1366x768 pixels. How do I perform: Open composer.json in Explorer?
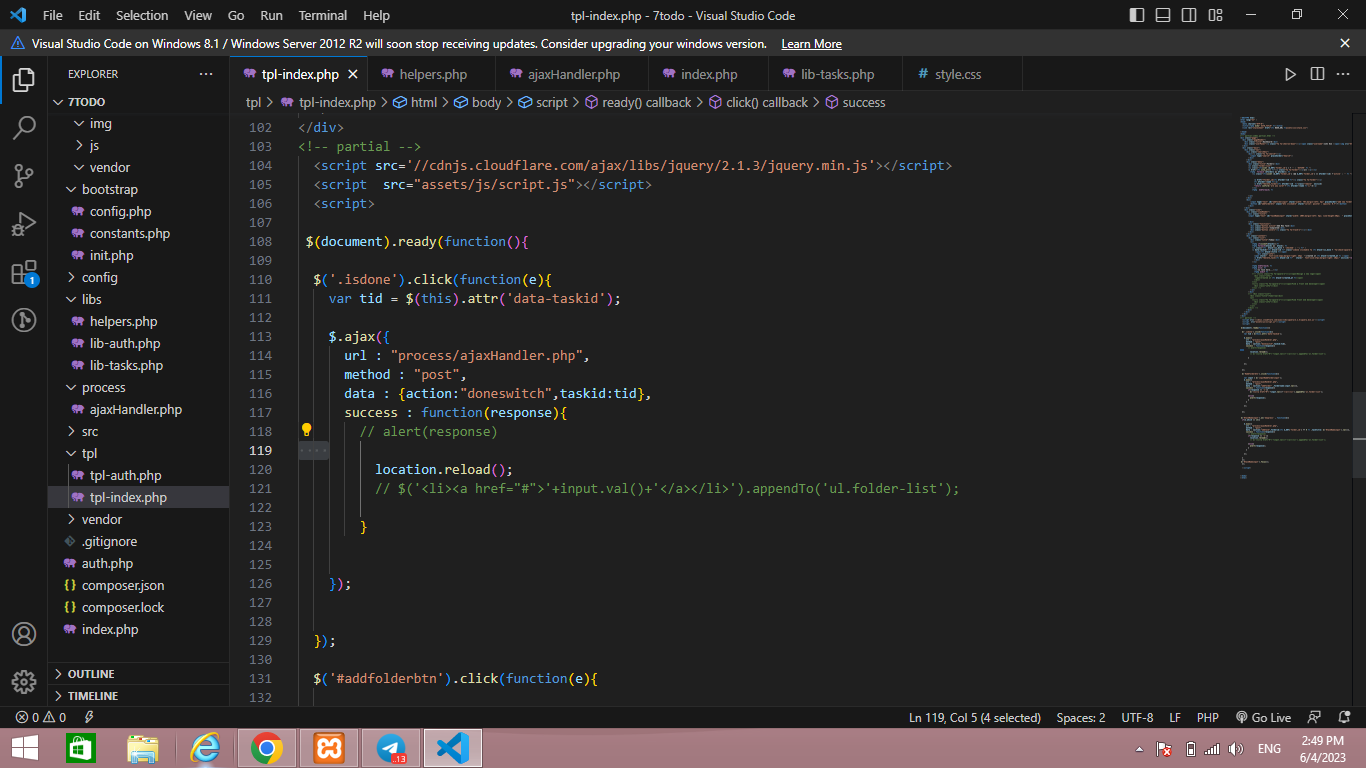139,586
